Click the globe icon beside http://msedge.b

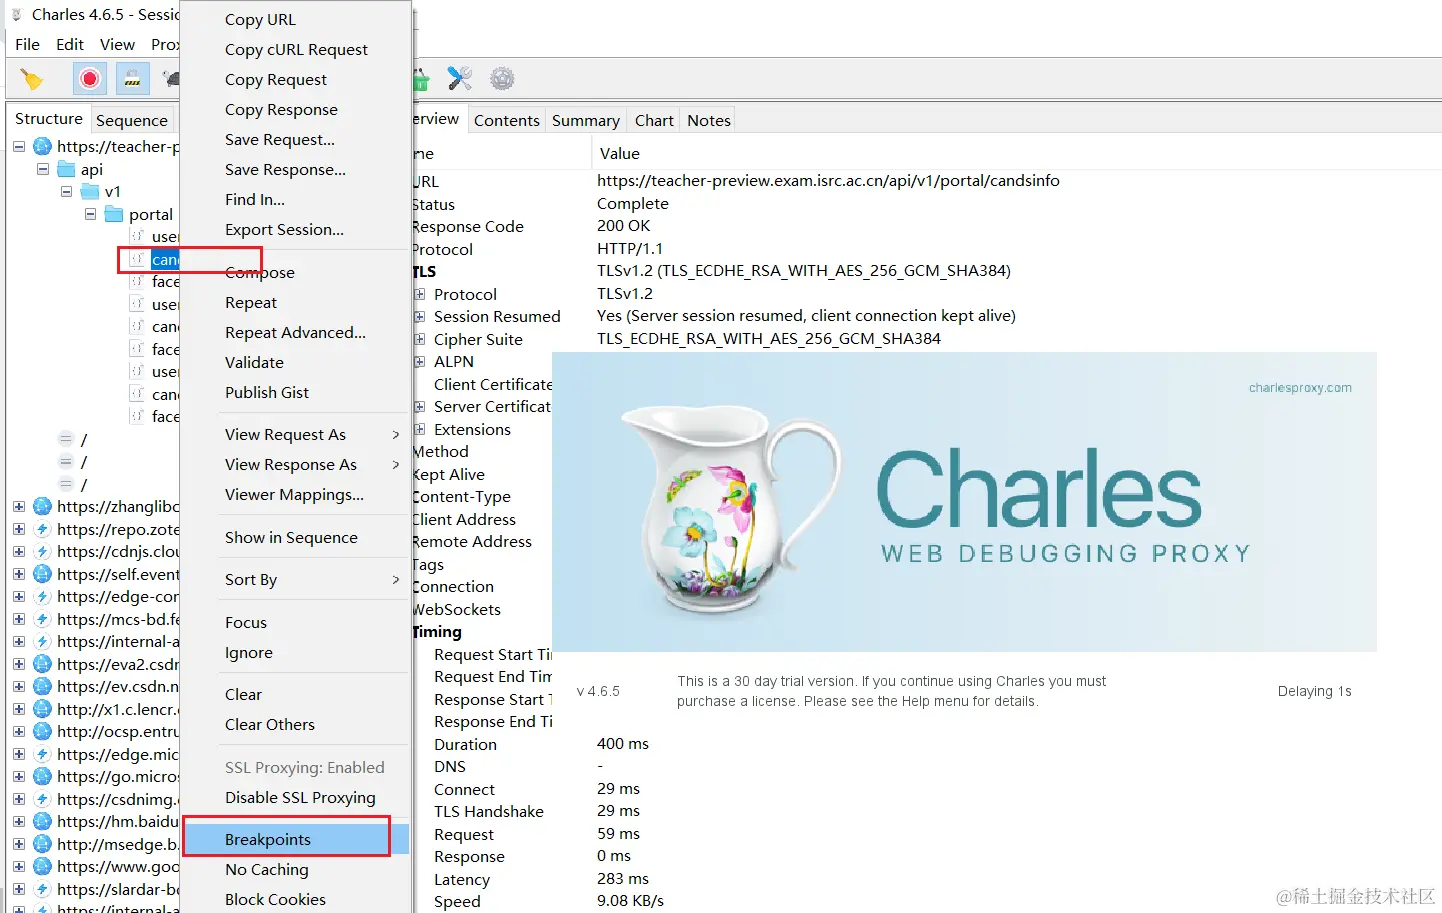42,844
